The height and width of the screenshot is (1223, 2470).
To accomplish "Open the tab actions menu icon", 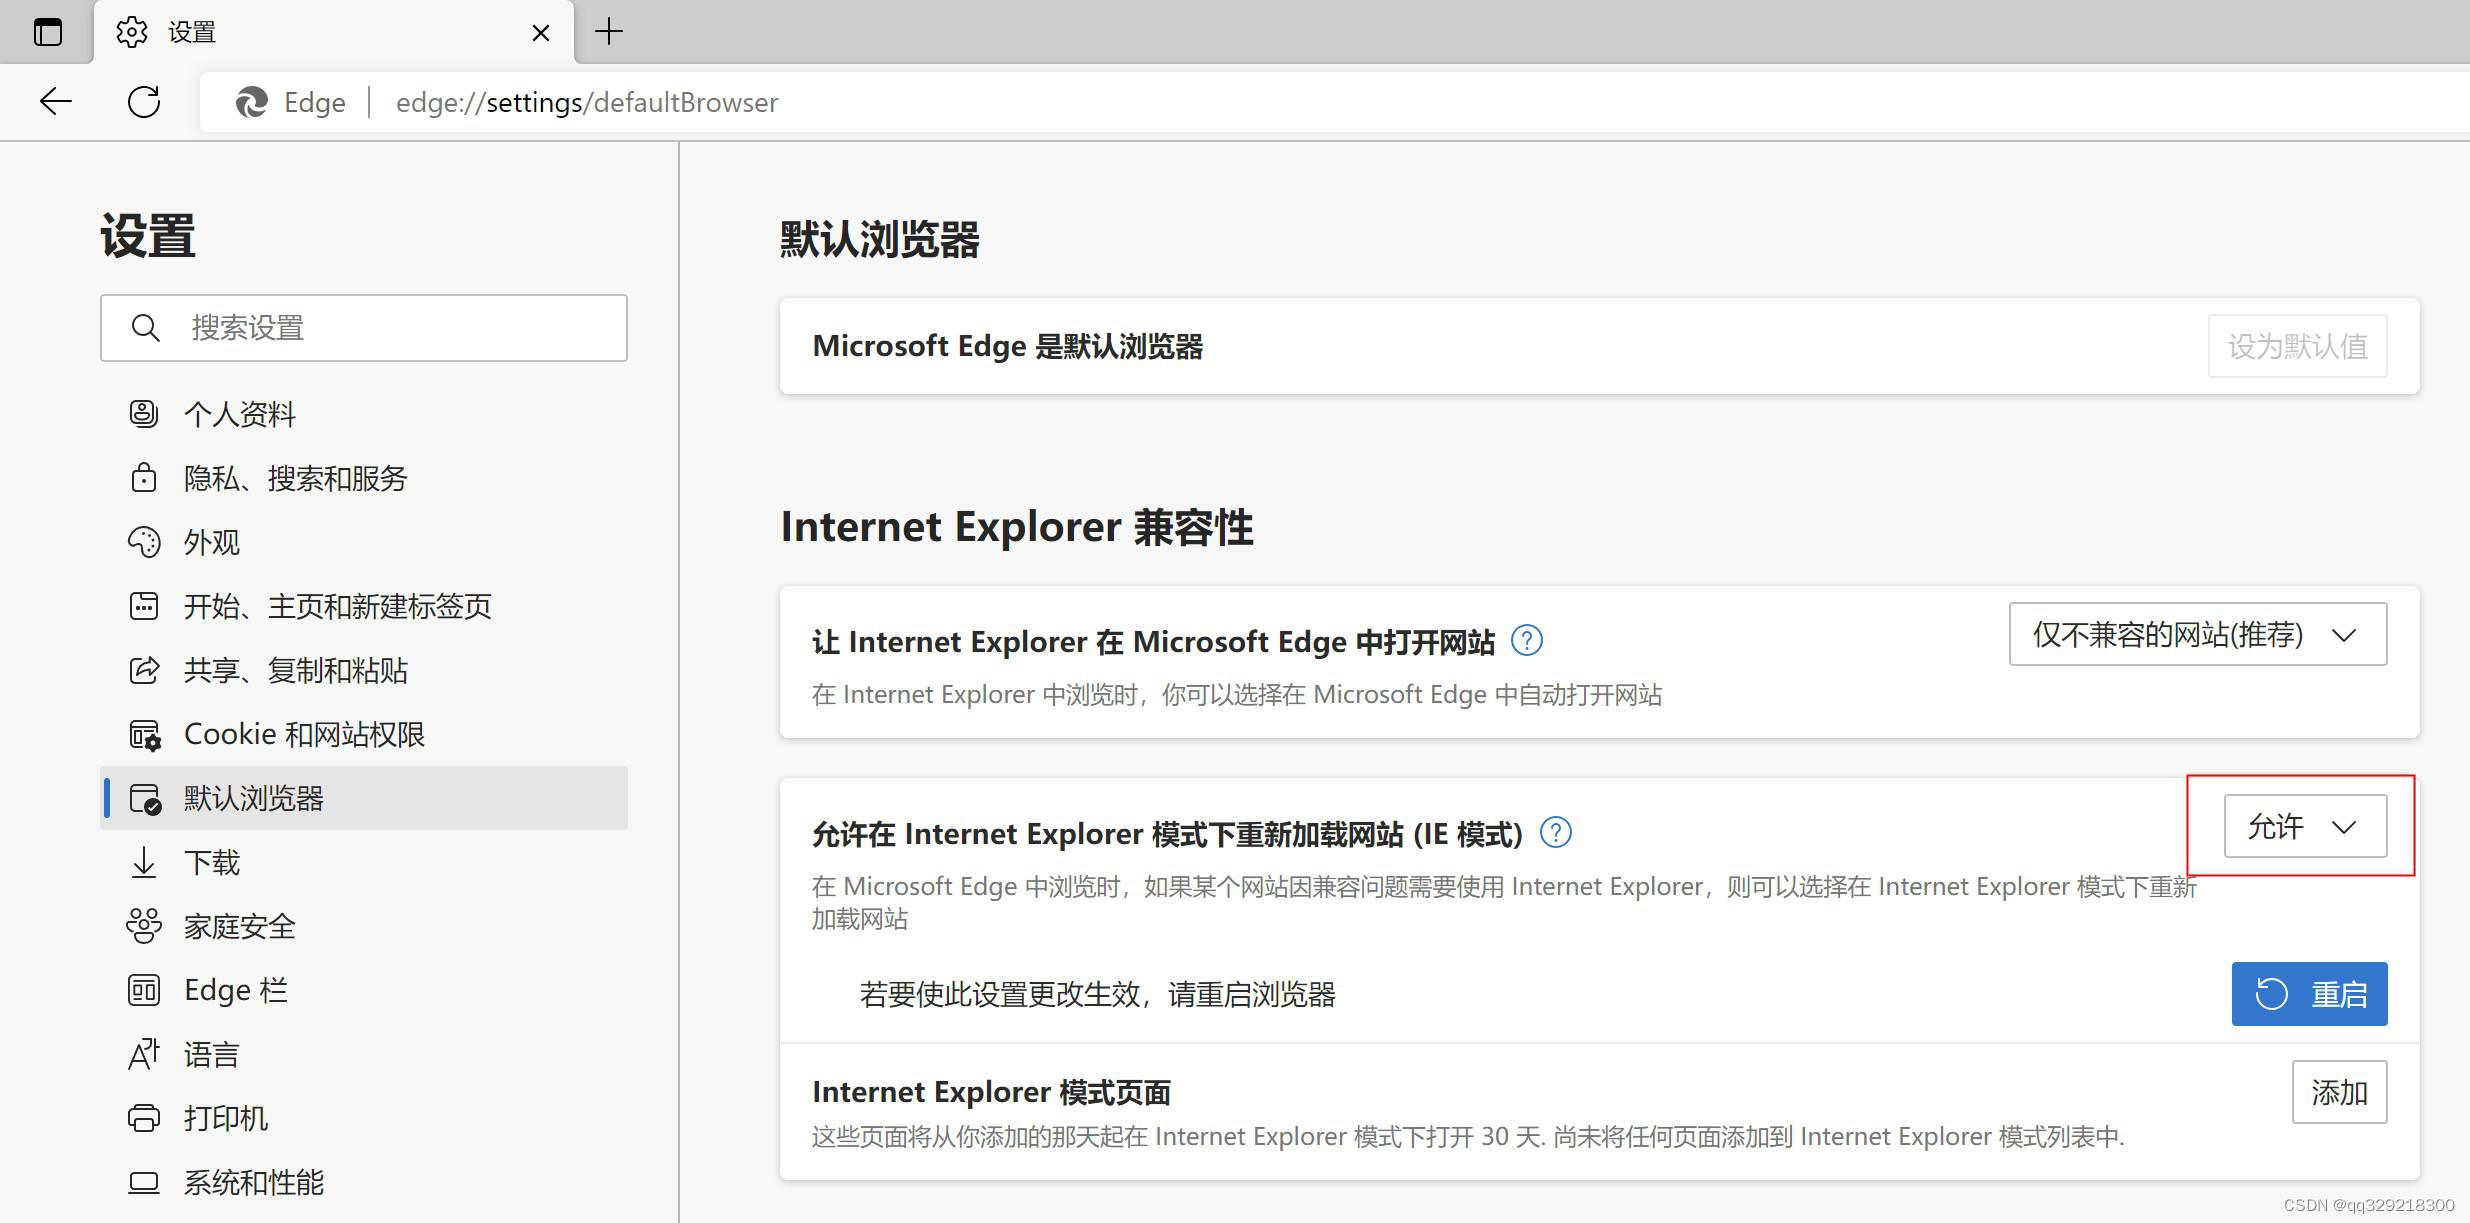I will point(47,32).
